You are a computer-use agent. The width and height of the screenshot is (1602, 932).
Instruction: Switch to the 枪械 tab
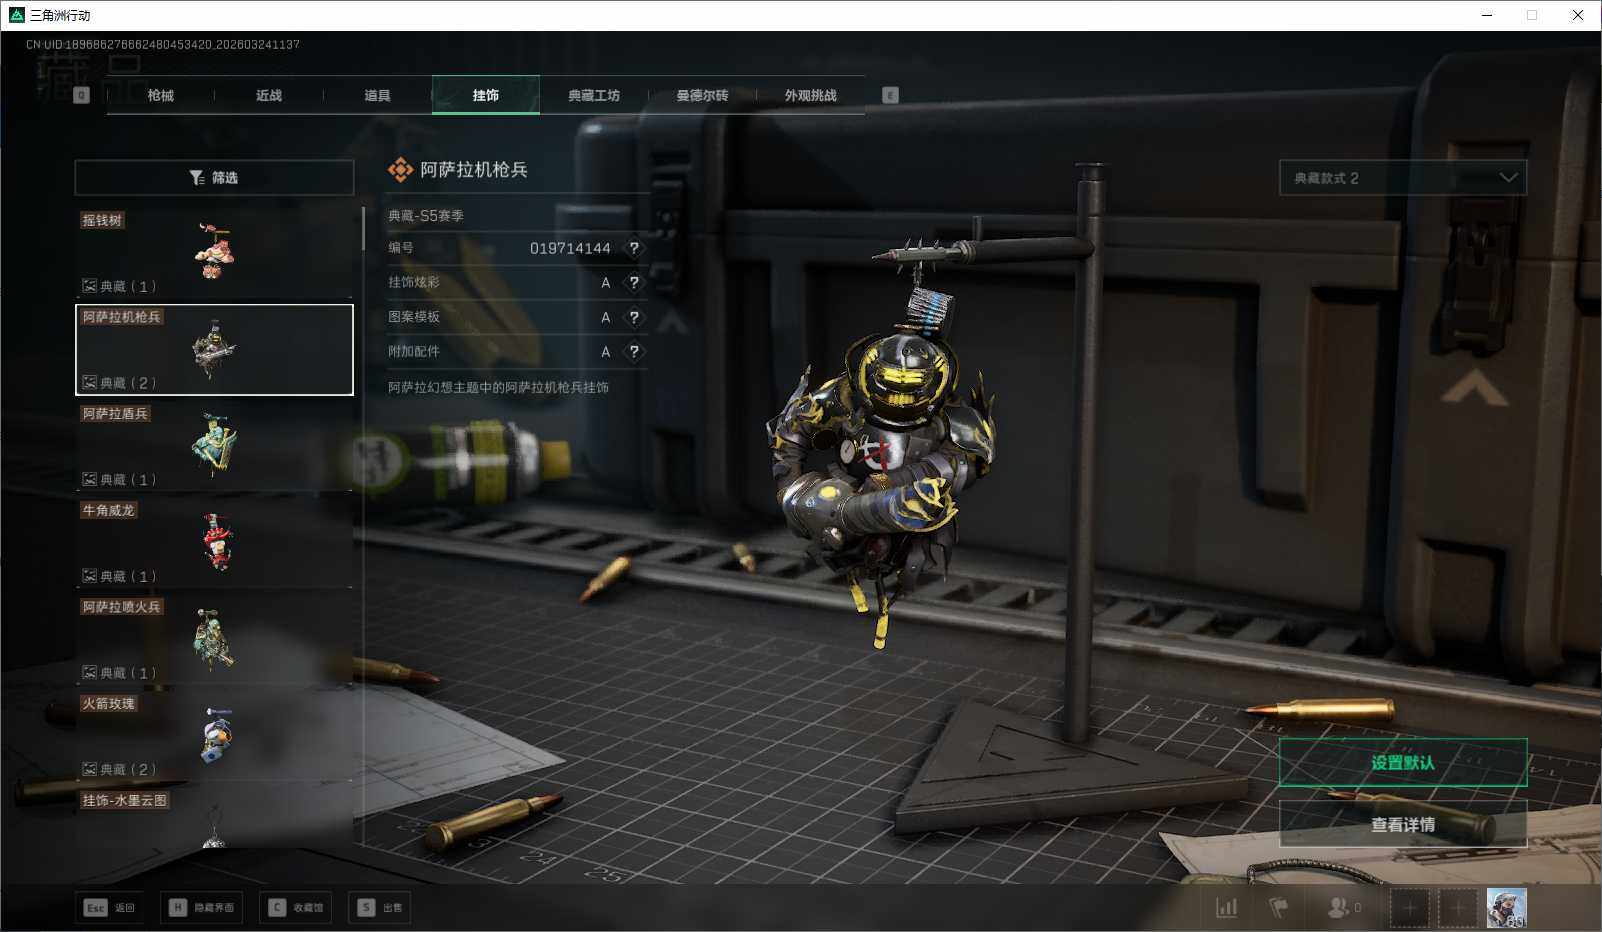click(x=160, y=95)
